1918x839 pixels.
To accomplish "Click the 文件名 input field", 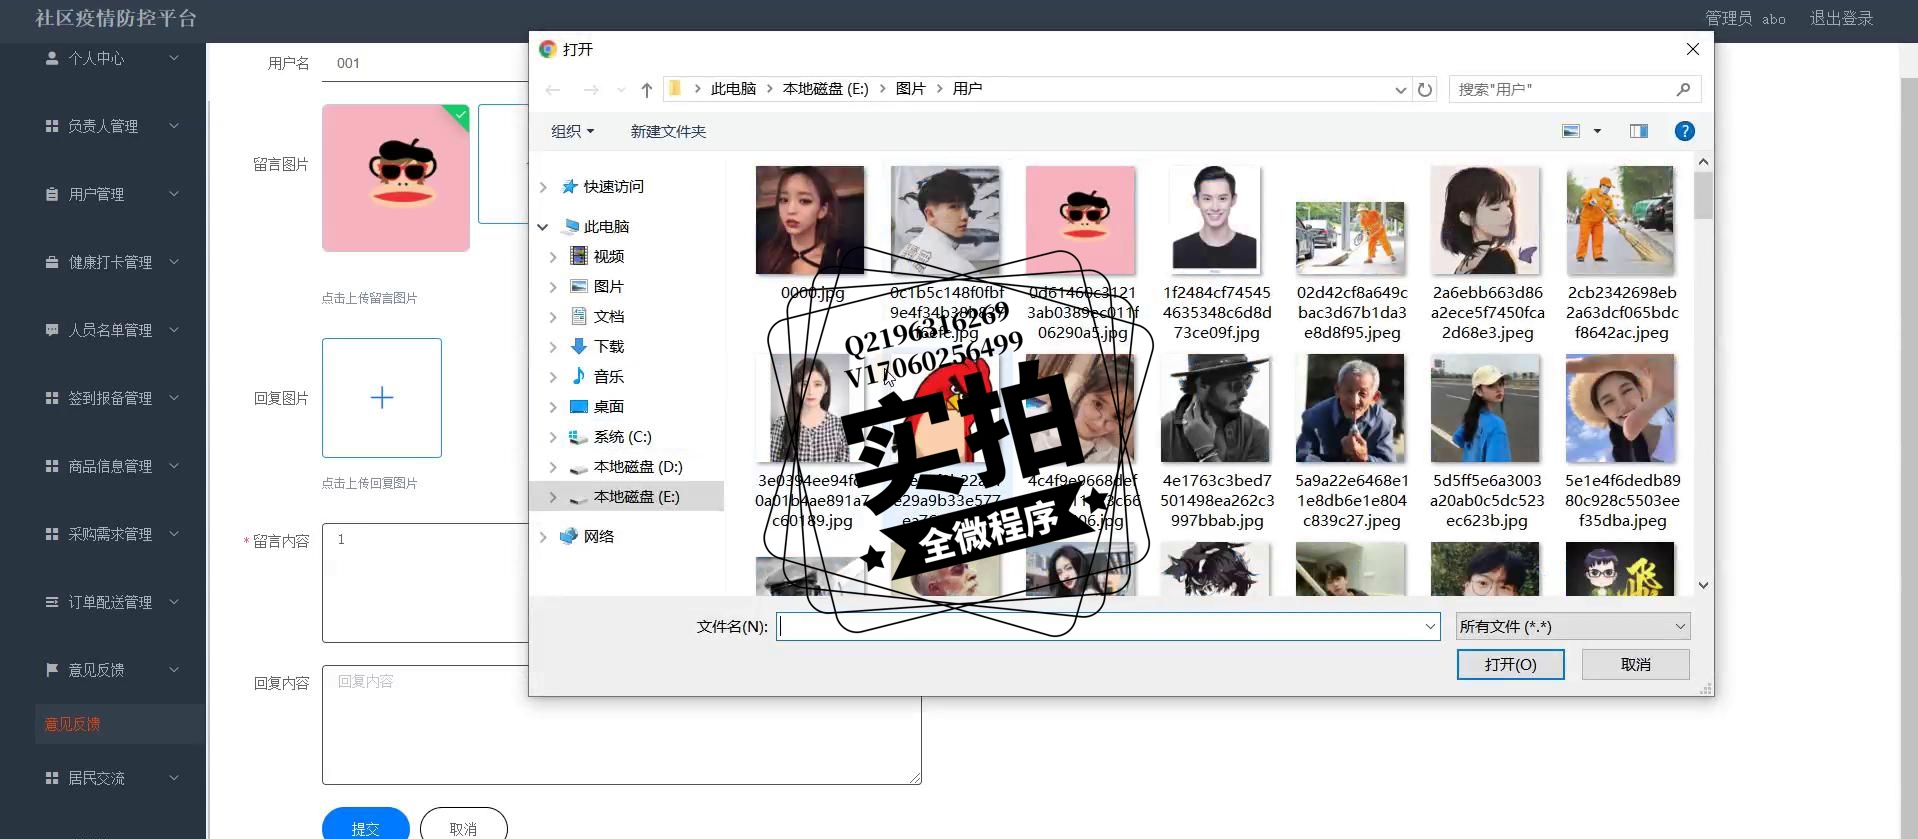I will (1100, 627).
